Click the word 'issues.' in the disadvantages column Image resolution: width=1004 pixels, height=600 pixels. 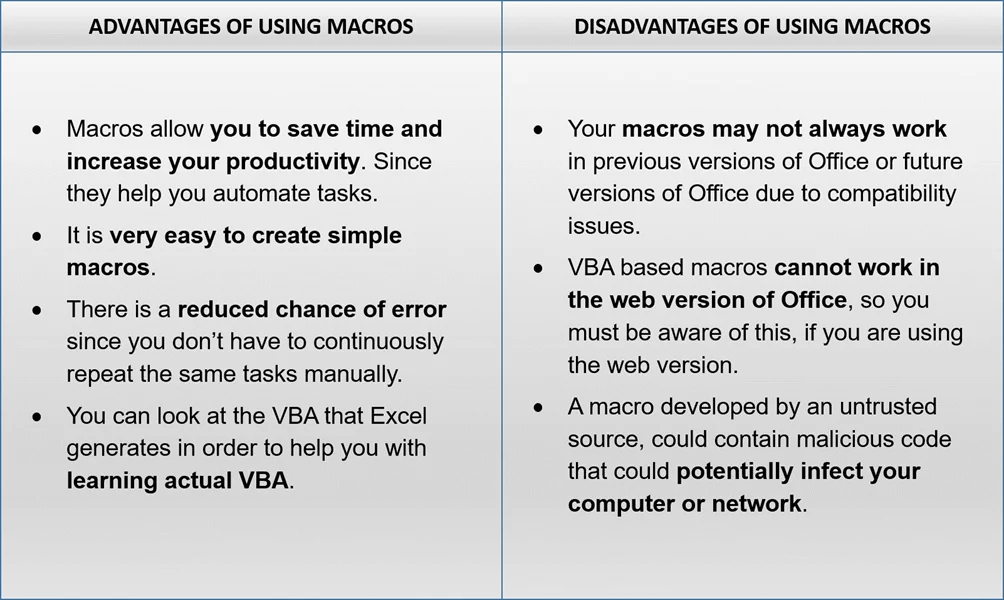(604, 225)
